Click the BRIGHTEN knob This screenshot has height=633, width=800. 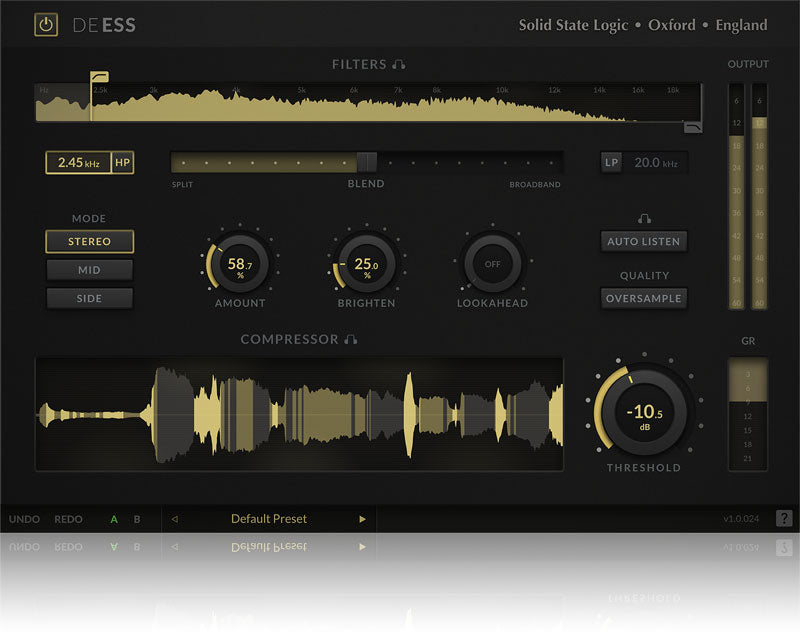click(366, 264)
